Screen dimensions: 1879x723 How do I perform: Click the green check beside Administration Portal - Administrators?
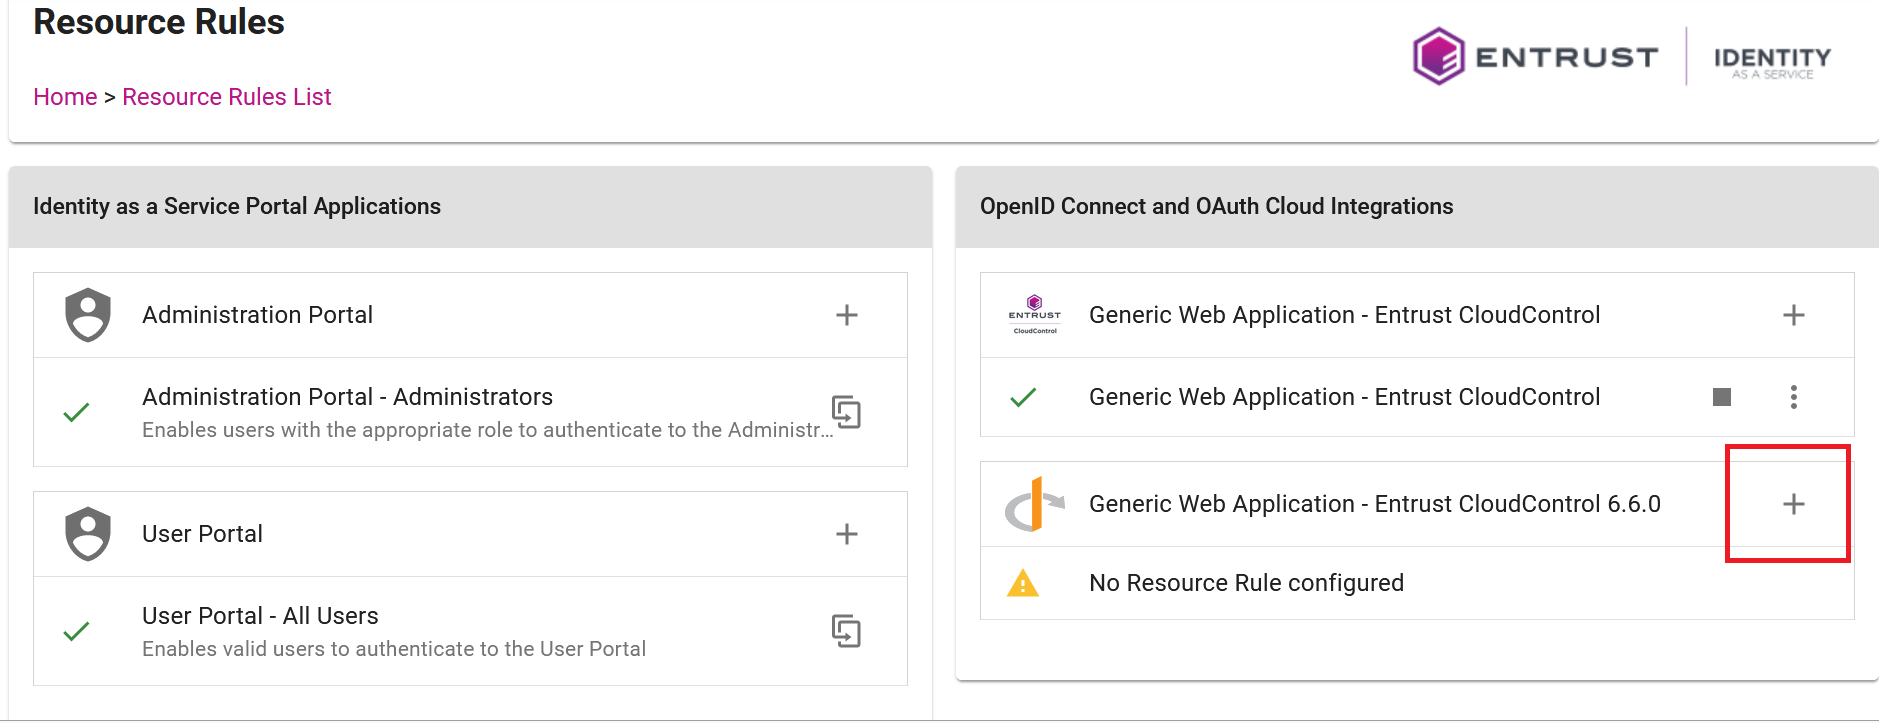point(77,412)
